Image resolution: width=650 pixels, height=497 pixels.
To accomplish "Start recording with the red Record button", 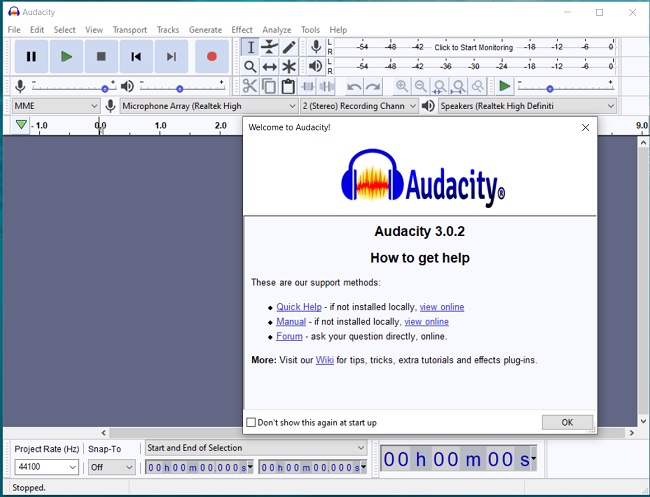I will 212,56.
